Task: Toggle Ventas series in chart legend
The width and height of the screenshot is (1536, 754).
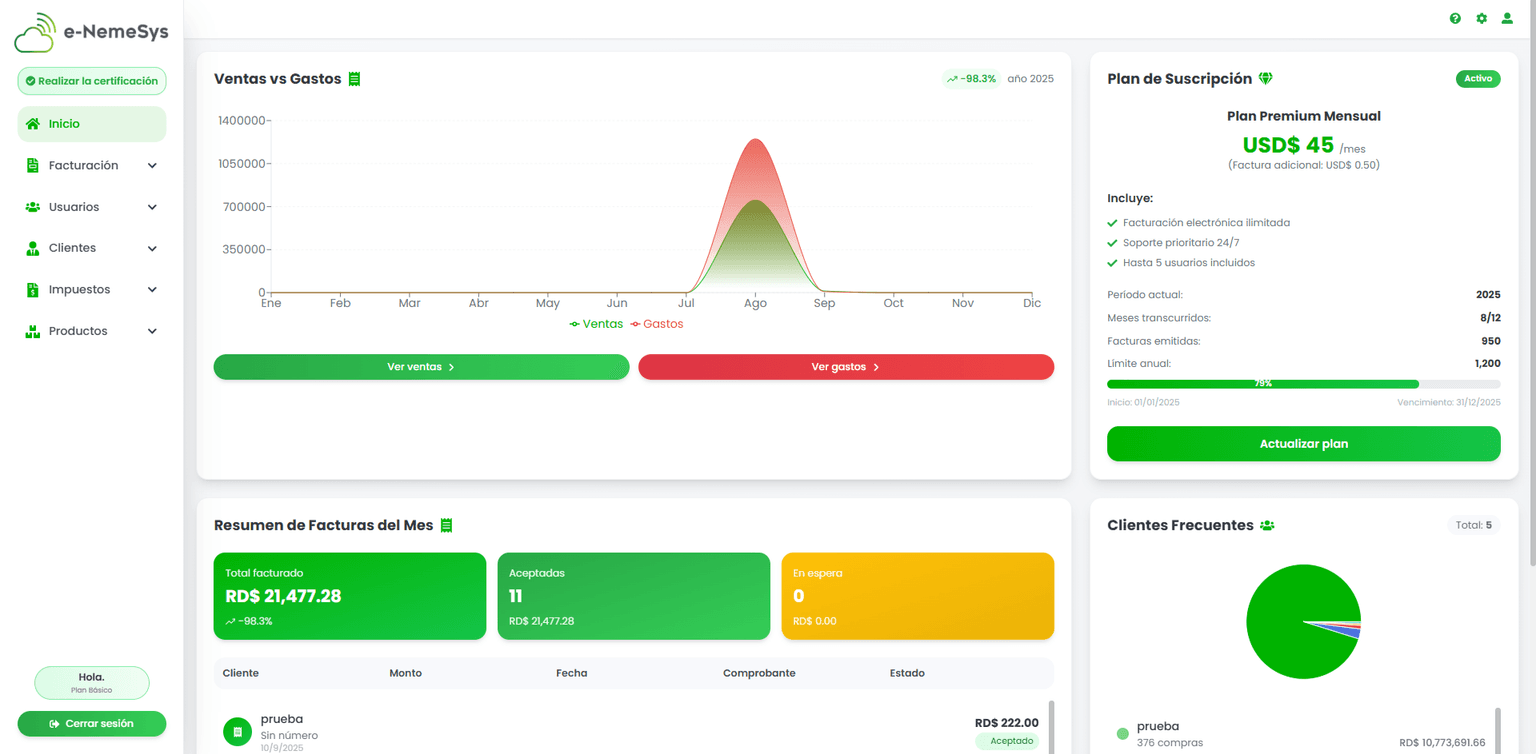Action: pyautogui.click(x=596, y=324)
